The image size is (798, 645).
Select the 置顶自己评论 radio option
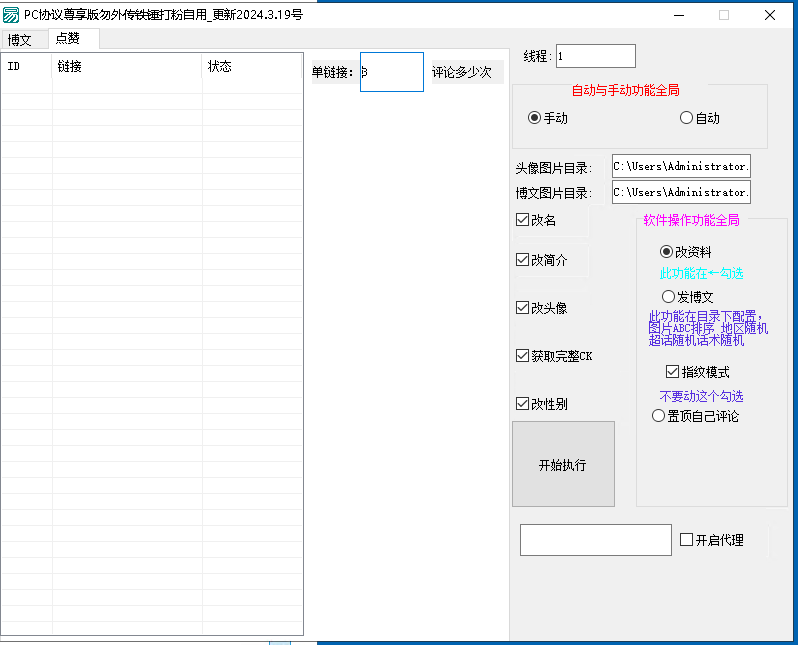click(658, 416)
